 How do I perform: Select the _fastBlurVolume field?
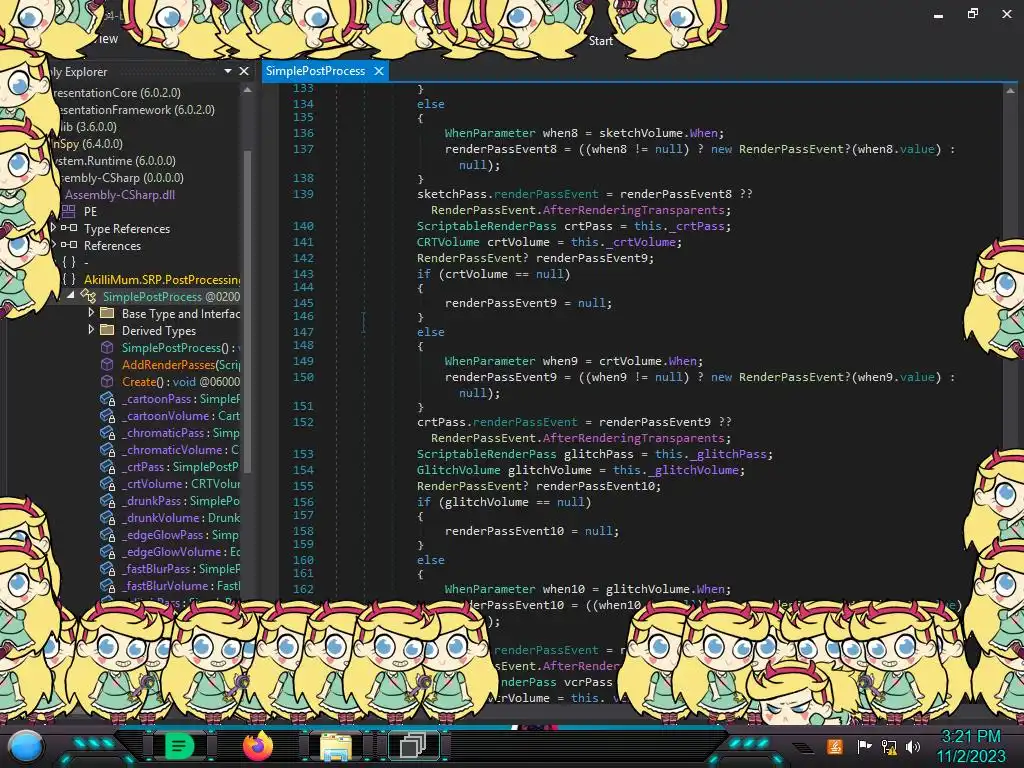181,586
